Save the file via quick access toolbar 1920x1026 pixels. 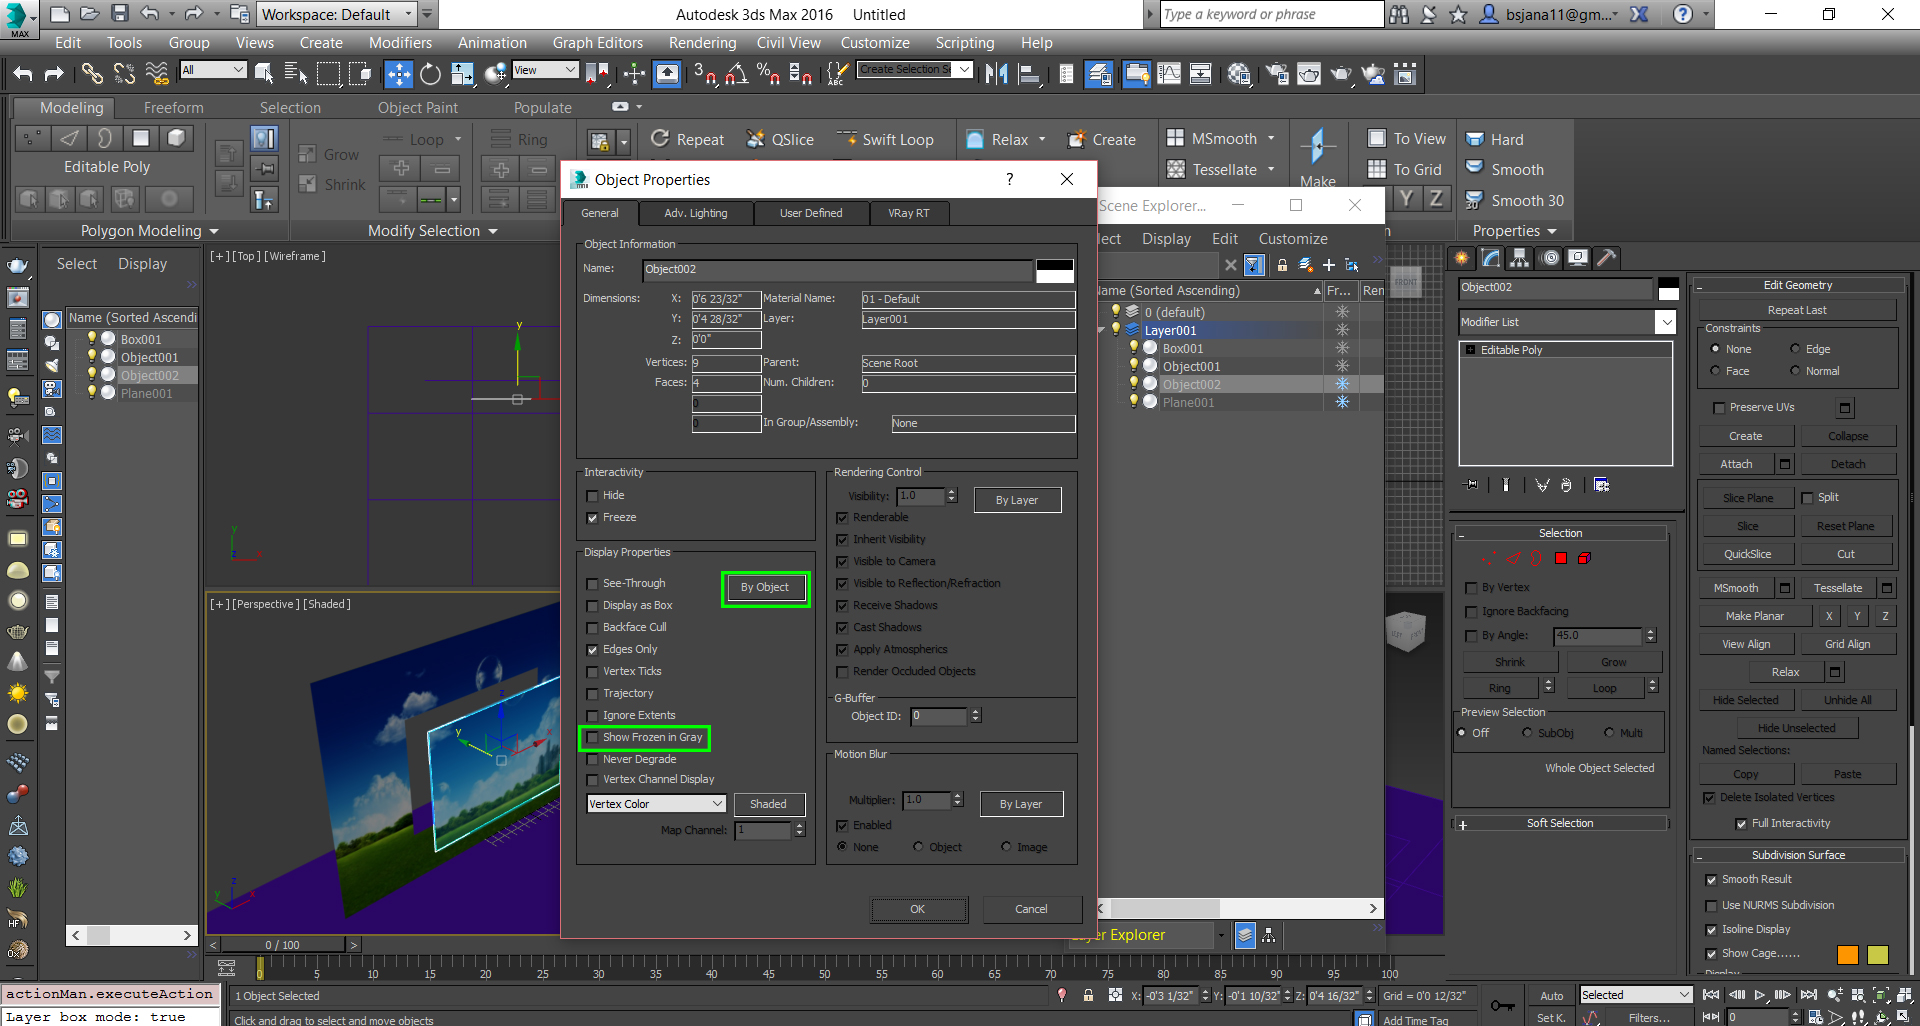(120, 14)
